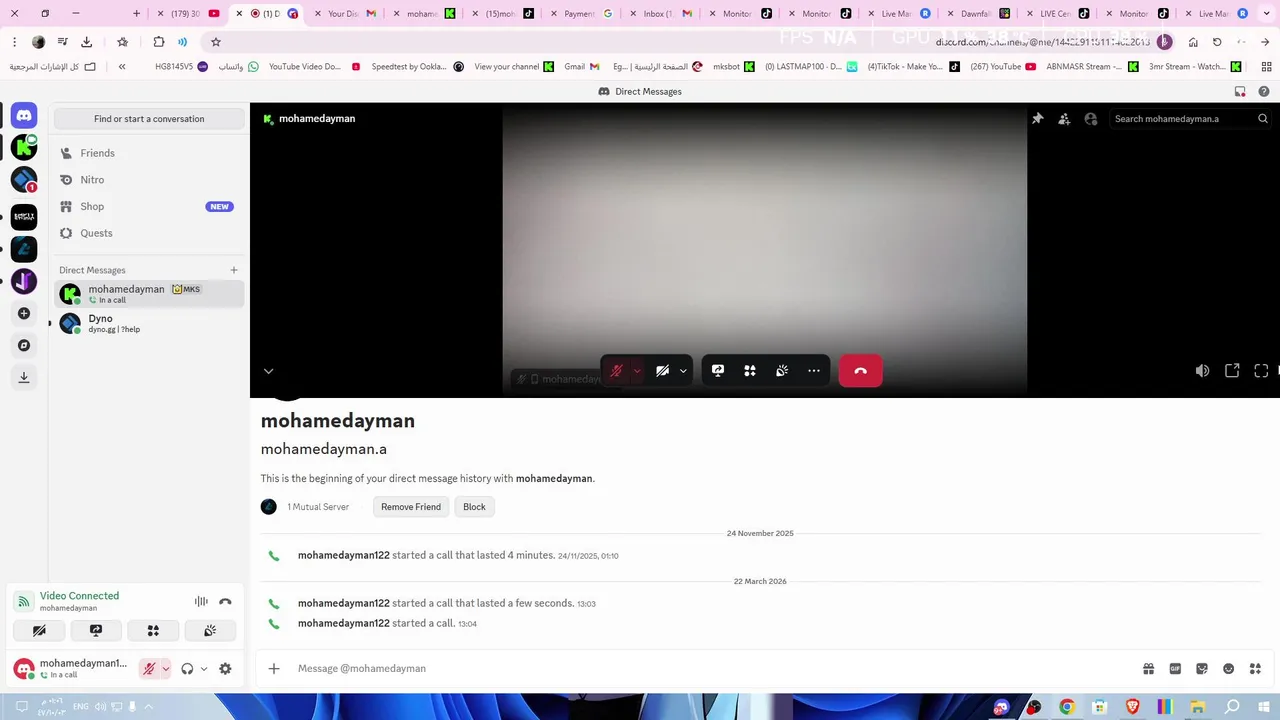Create new DM with plus icon
1280x720 pixels.
click(x=234, y=270)
